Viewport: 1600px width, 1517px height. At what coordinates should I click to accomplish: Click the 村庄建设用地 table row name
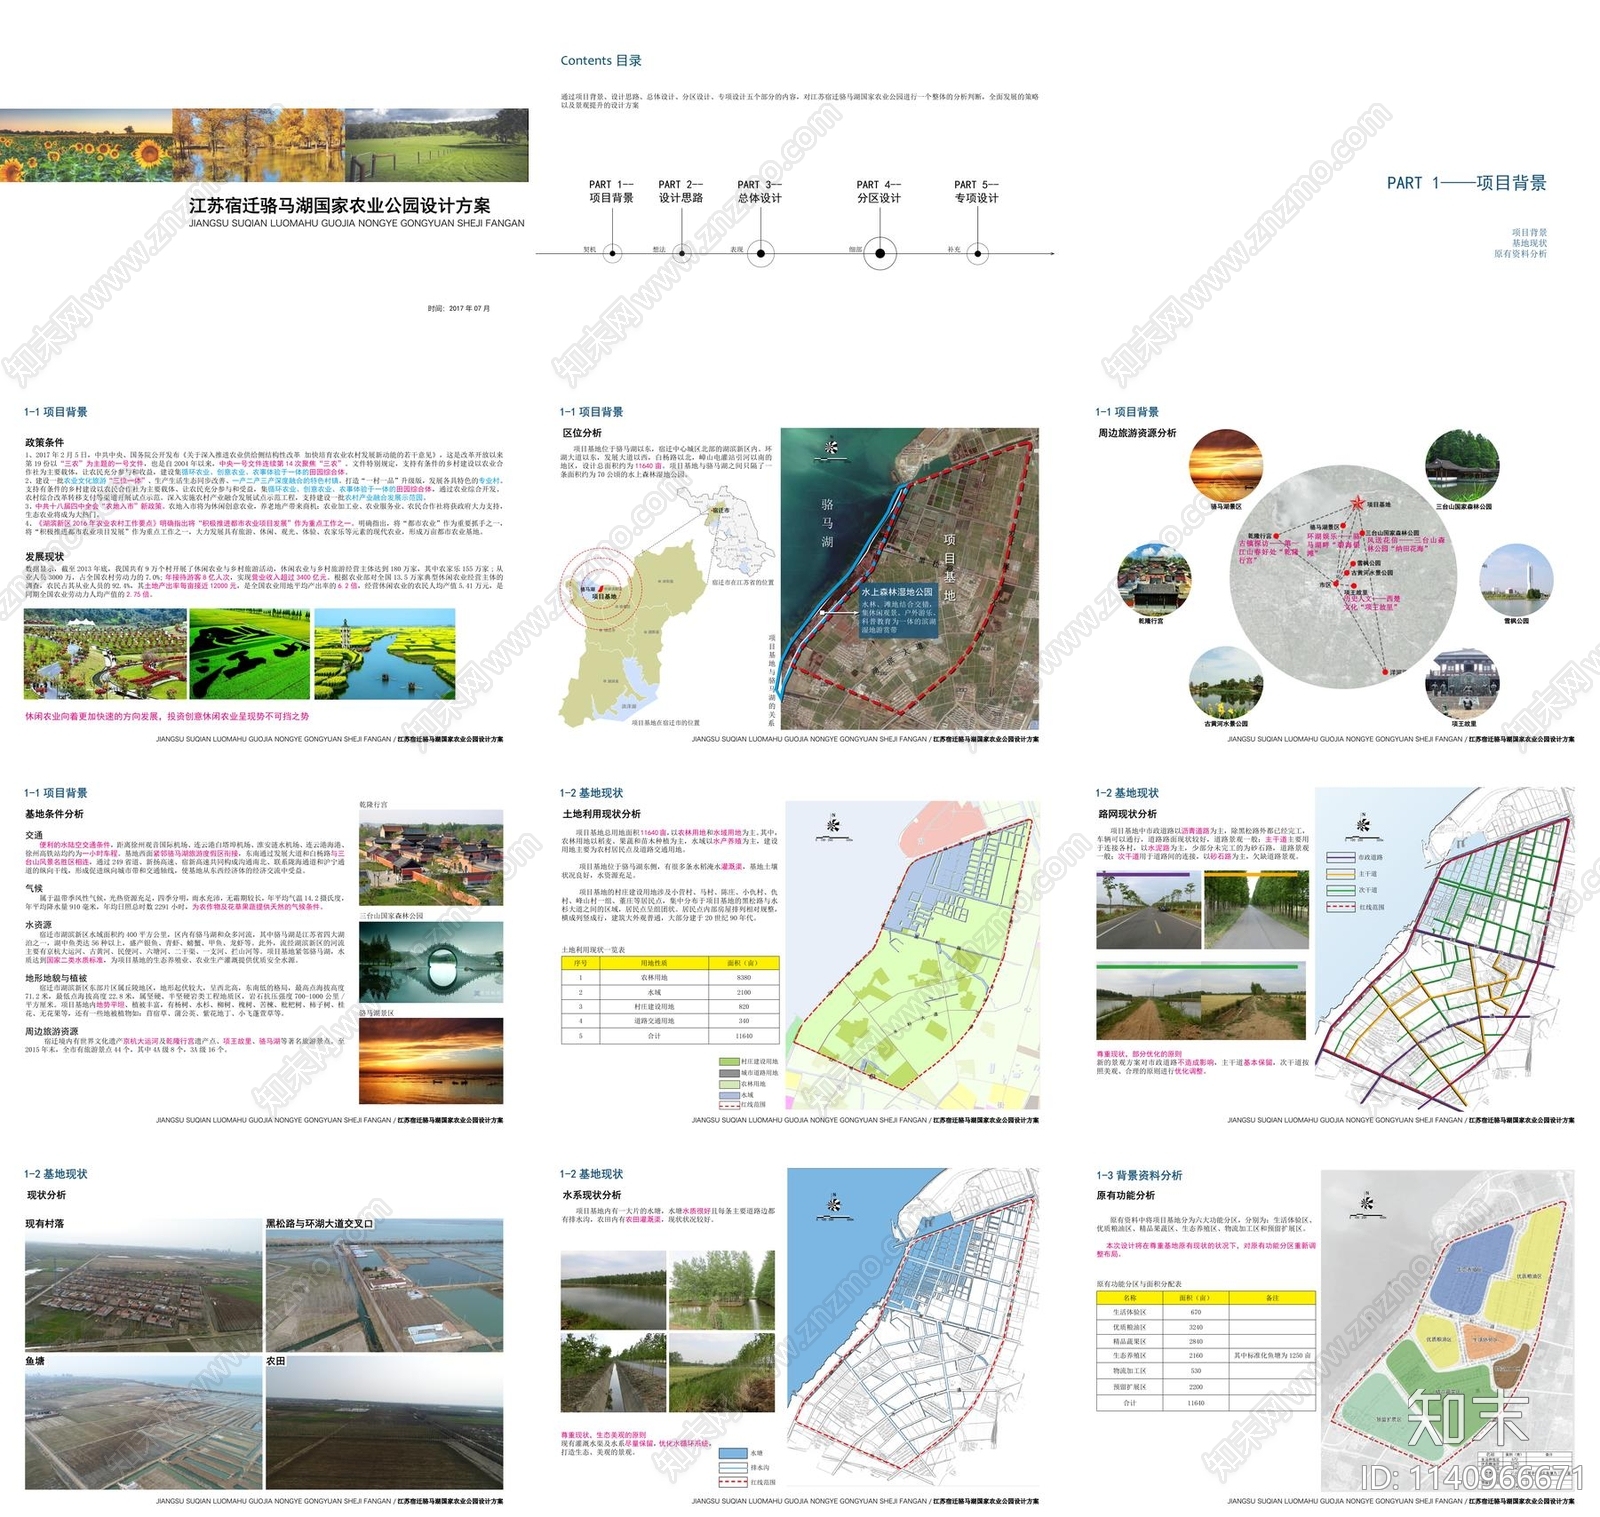click(654, 1007)
